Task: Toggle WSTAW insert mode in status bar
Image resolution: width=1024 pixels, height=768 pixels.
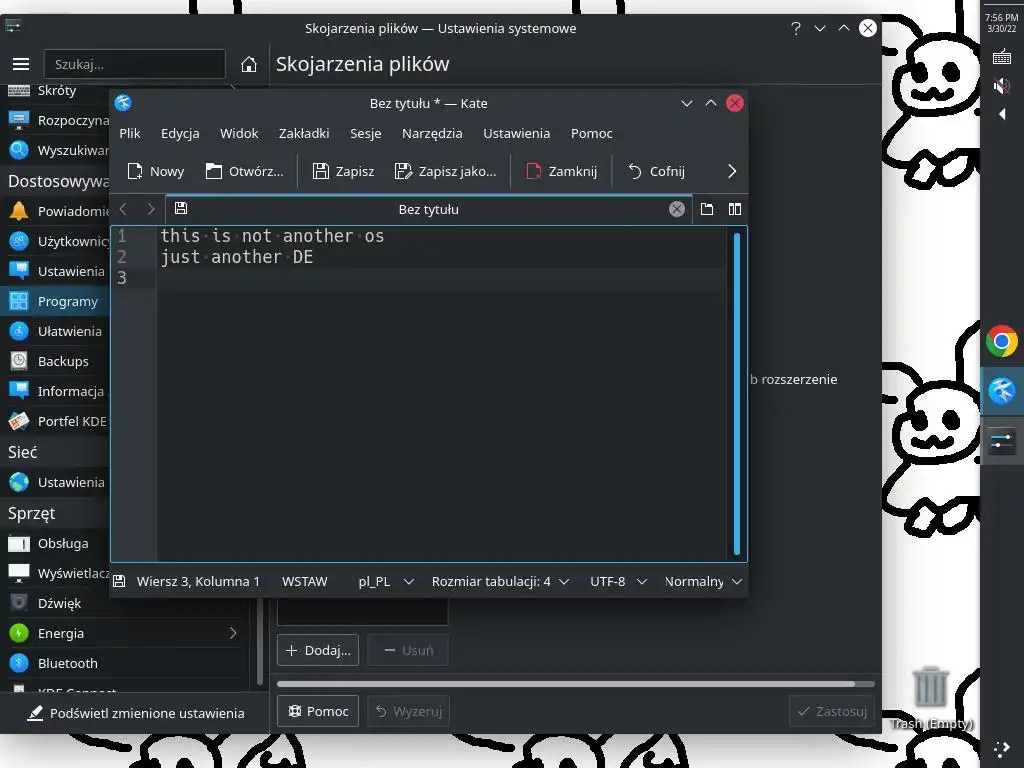Action: tap(304, 581)
